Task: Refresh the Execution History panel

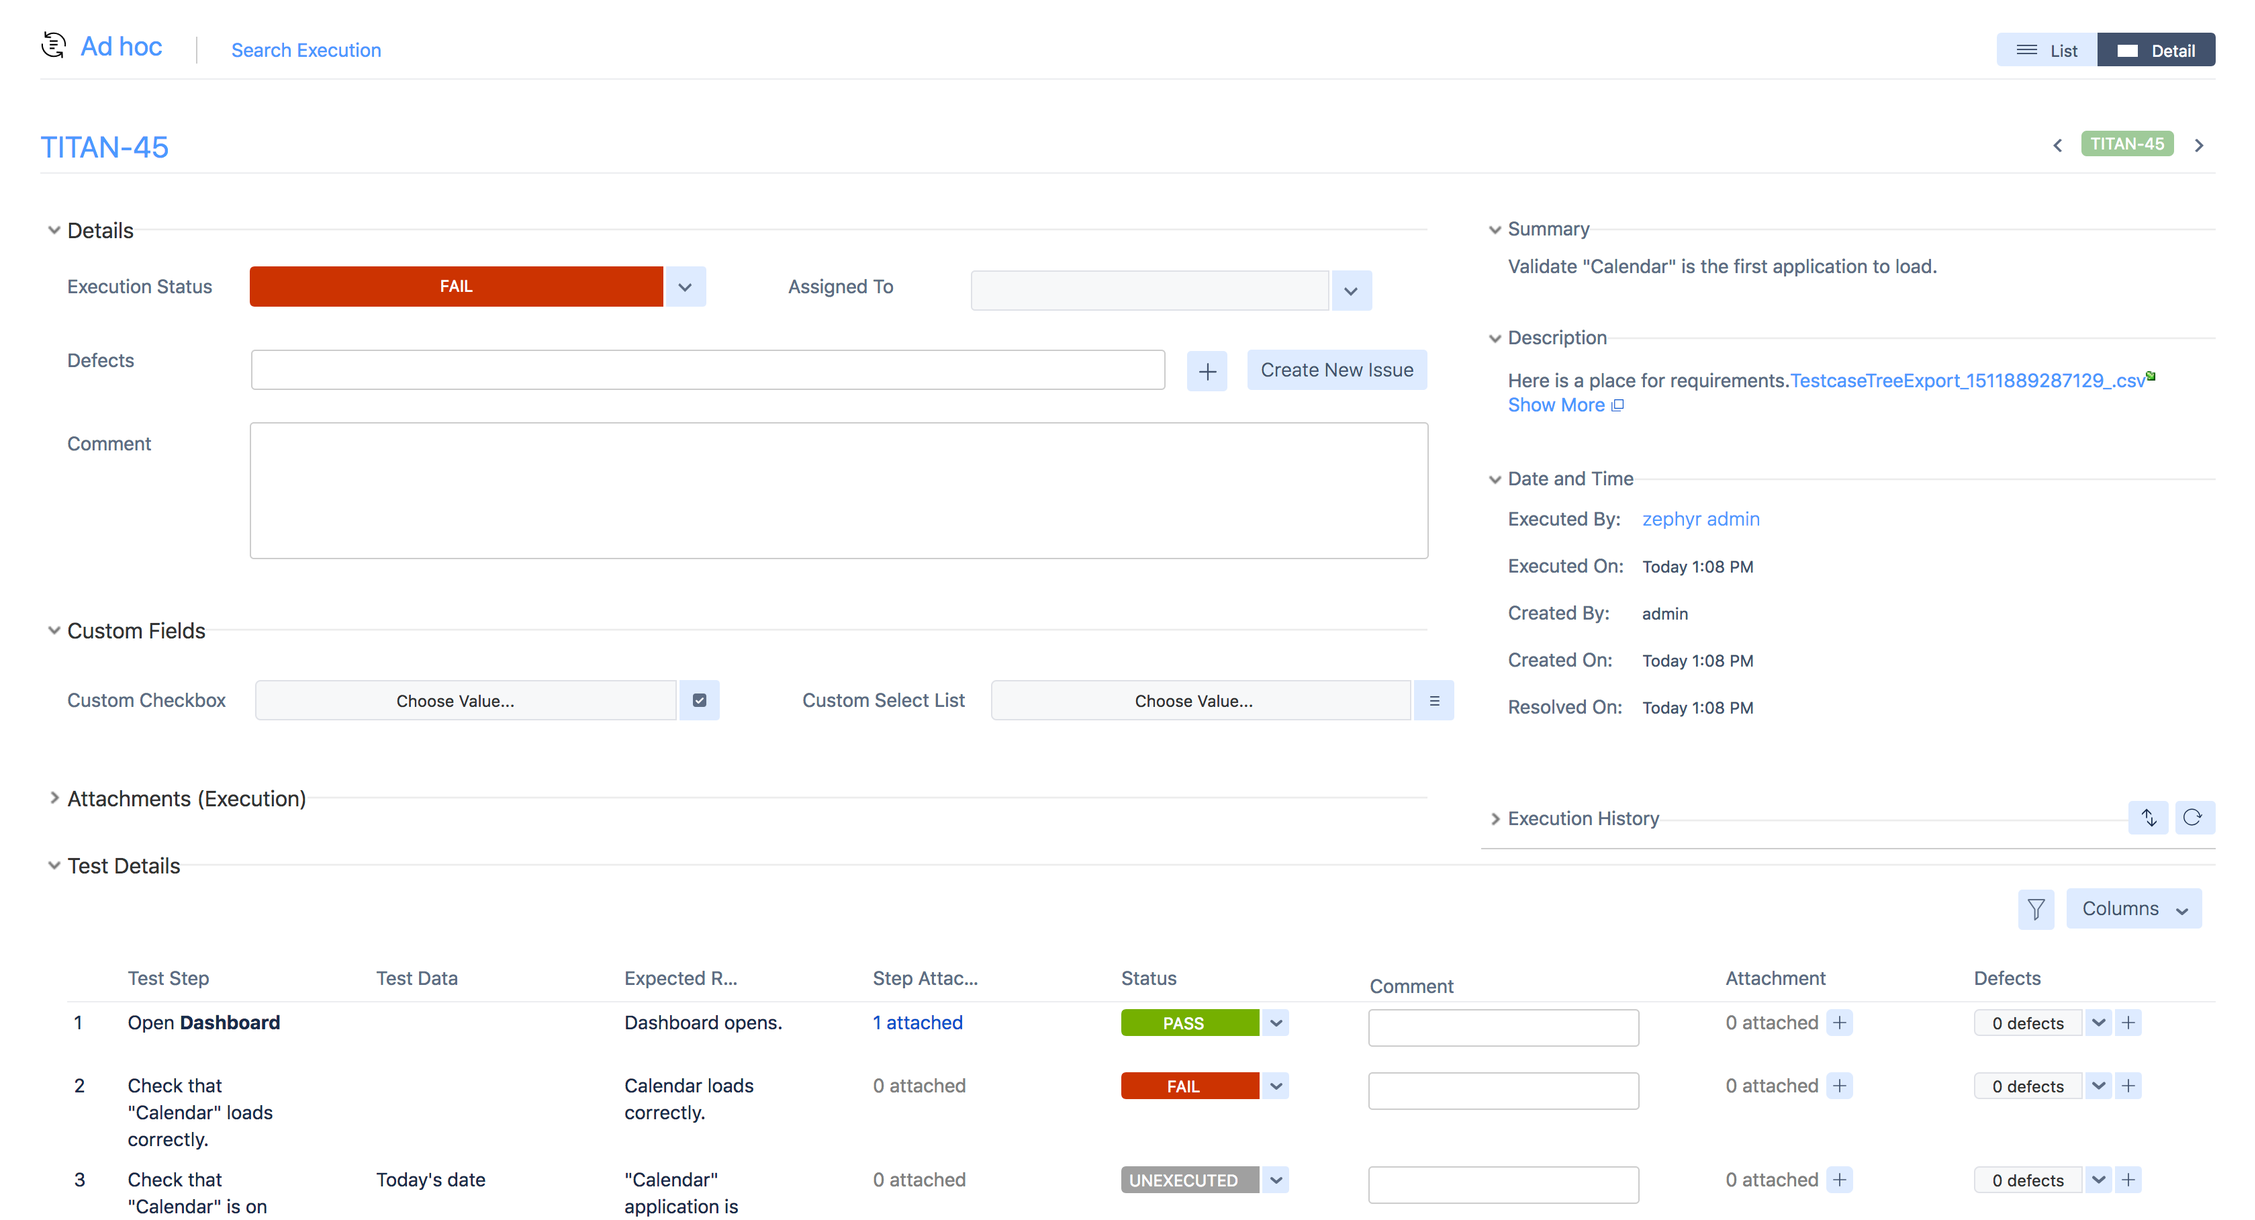Action: [x=2193, y=818]
